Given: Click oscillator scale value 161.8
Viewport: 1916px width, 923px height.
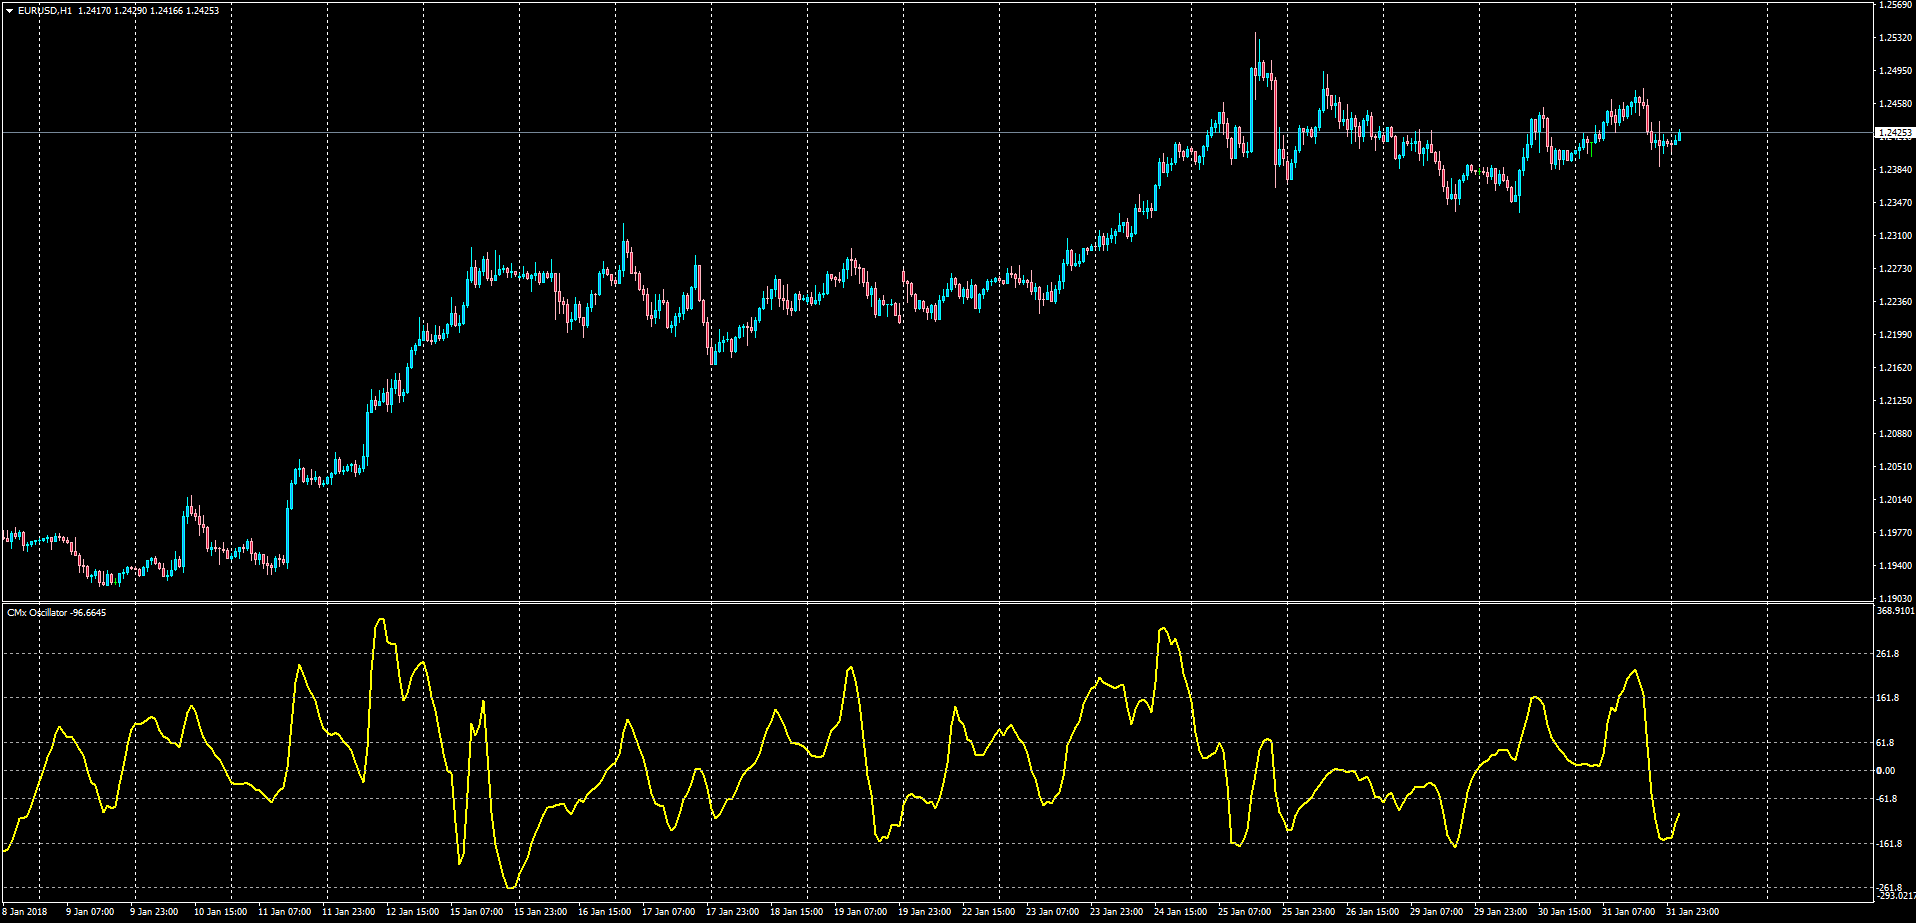Looking at the screenshot, I should point(1888,698).
